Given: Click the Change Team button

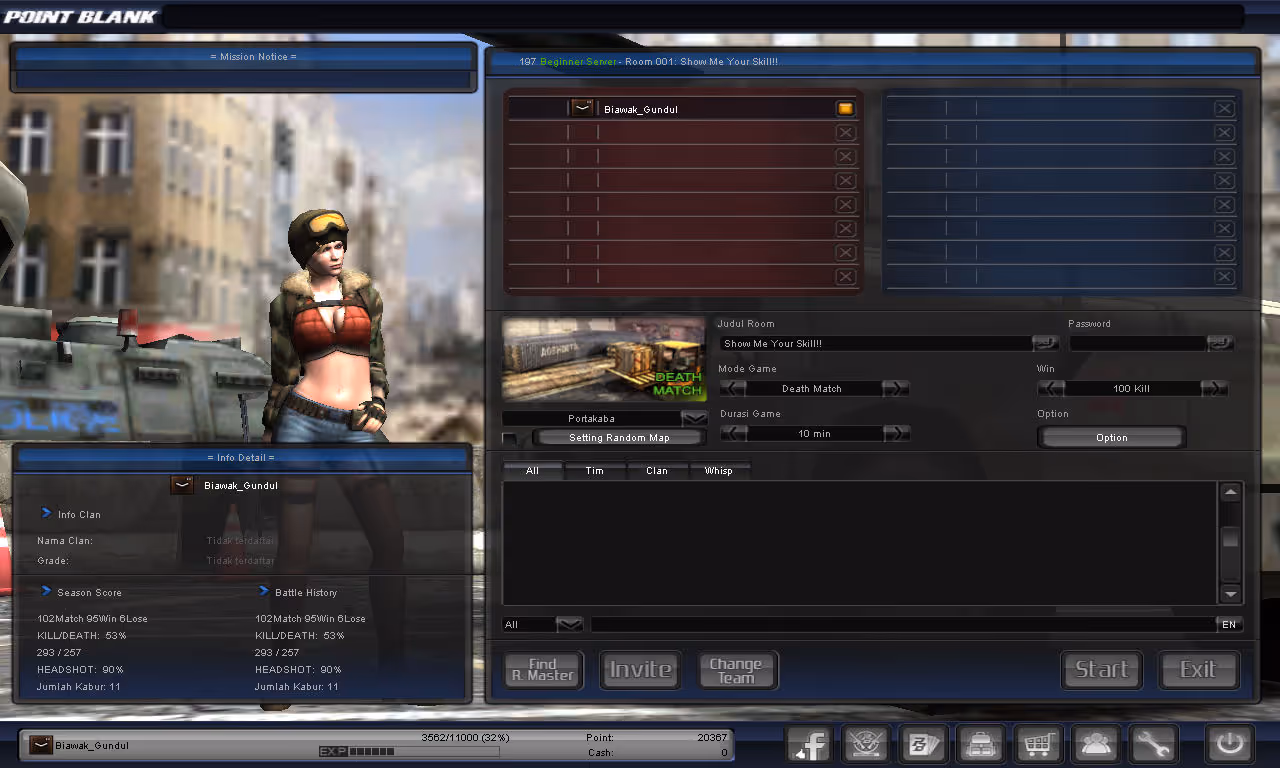Looking at the screenshot, I should [737, 670].
